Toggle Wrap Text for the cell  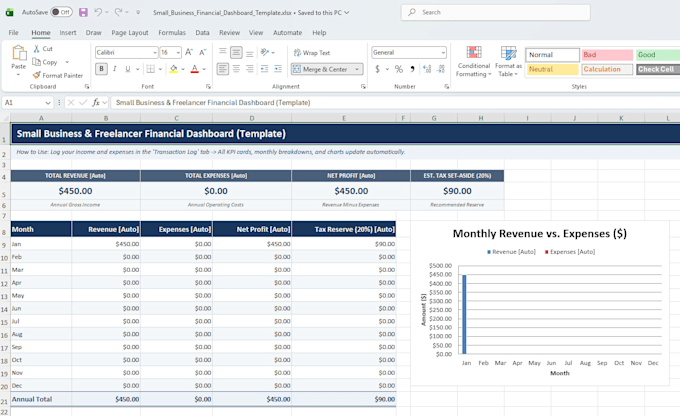click(x=312, y=52)
